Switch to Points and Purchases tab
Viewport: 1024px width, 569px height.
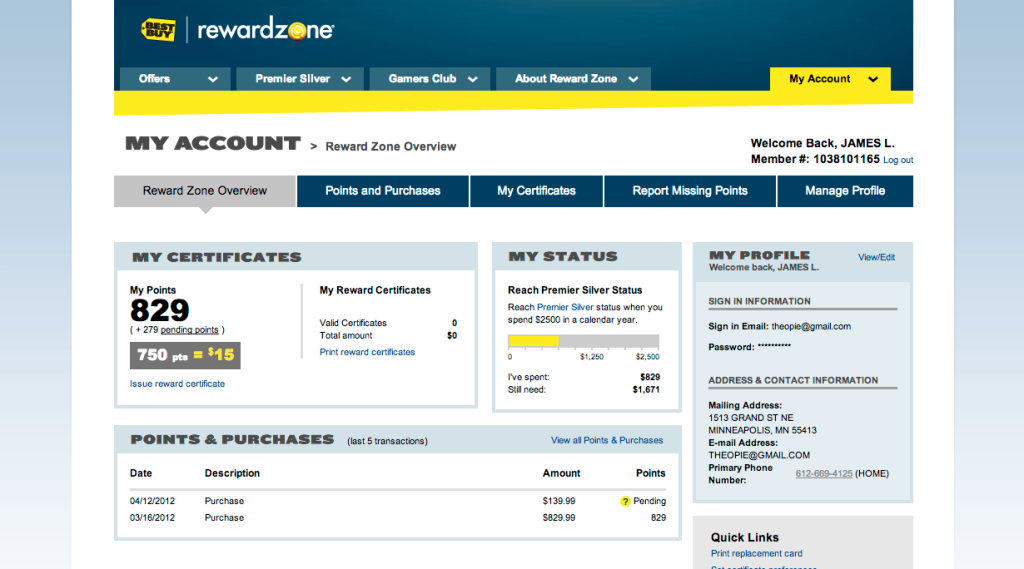coord(383,191)
